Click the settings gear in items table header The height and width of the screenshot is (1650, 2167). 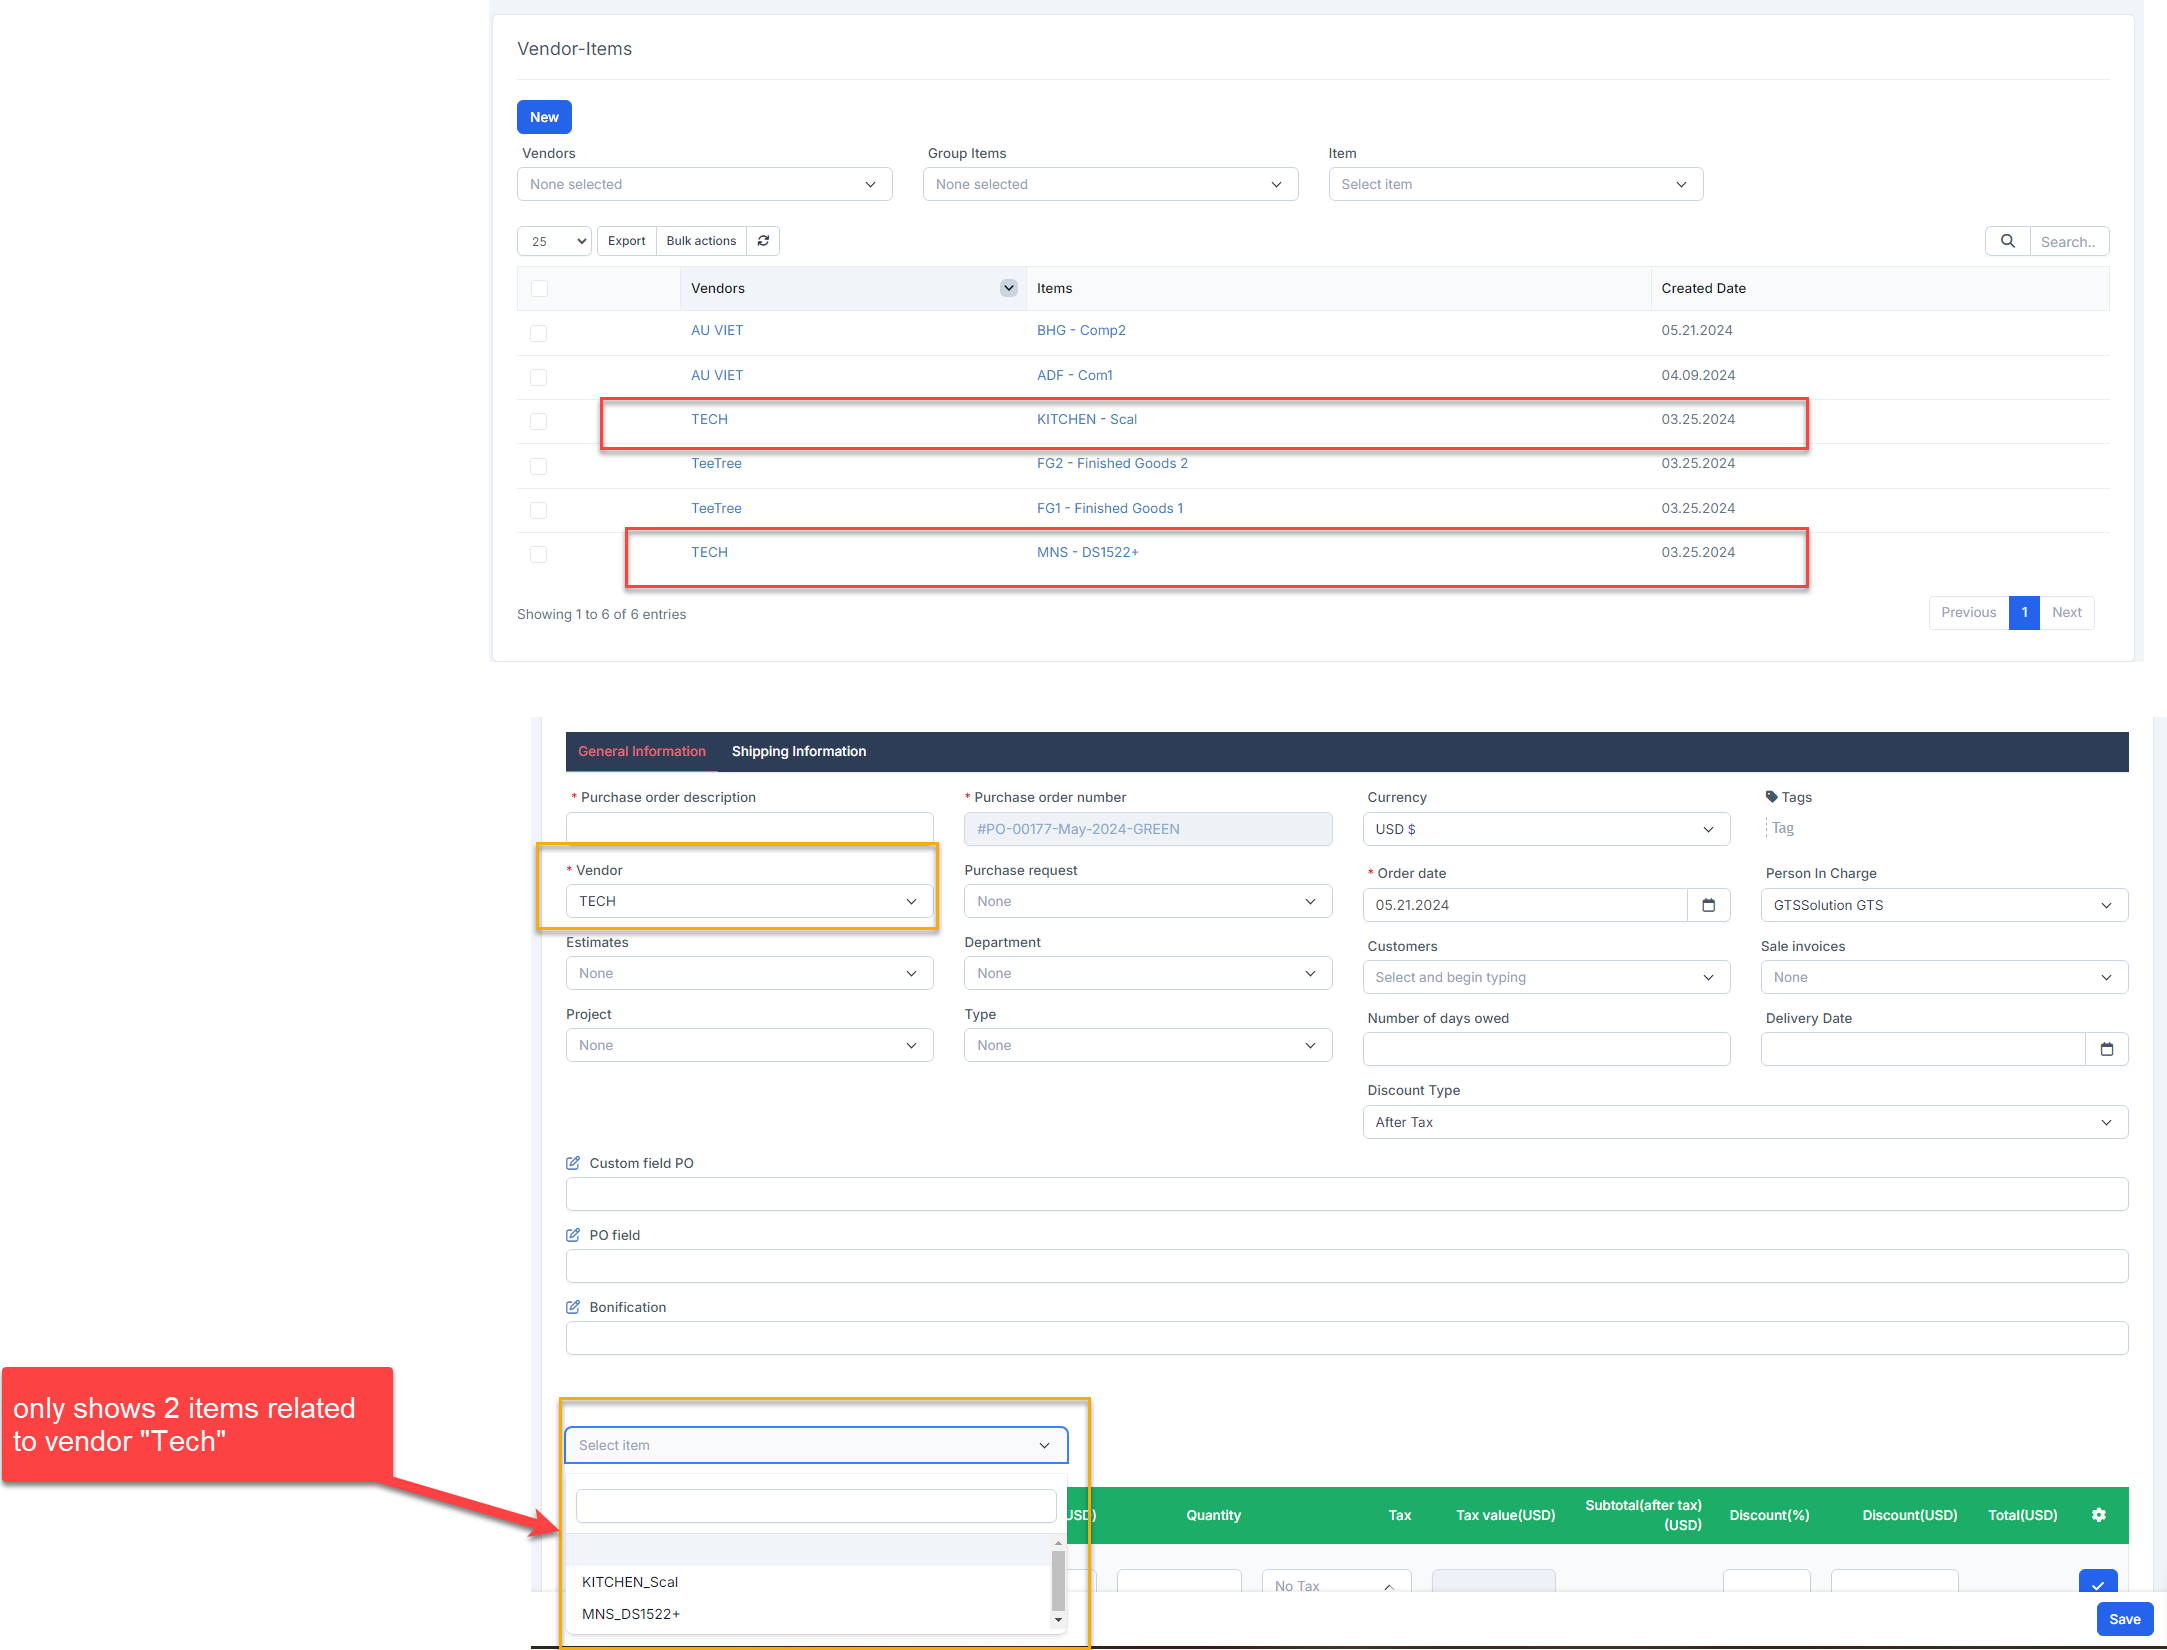2099,1515
